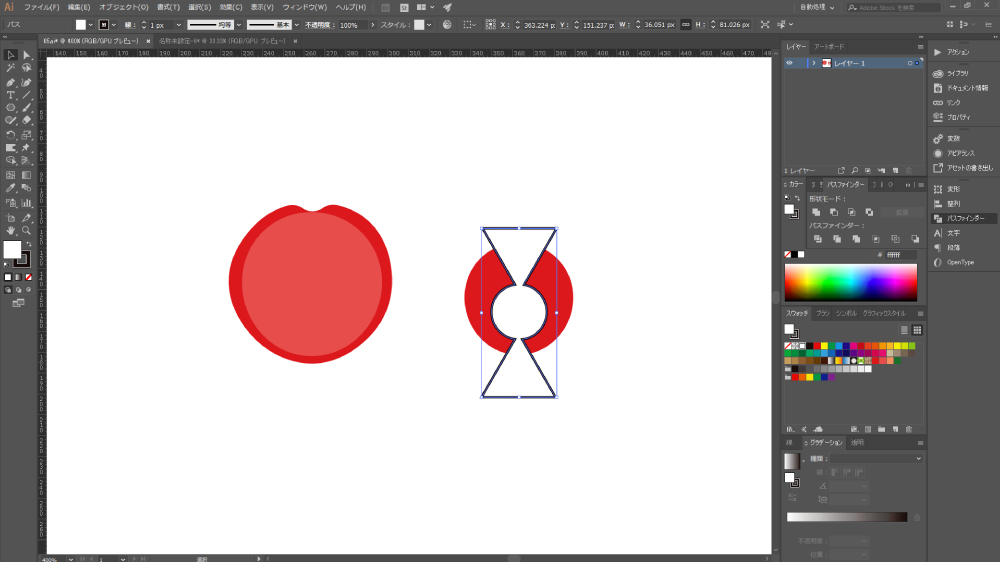Open the fill color dropdown in control bar
Image resolution: width=1000 pixels, height=562 pixels.
pyautogui.click(x=91, y=25)
